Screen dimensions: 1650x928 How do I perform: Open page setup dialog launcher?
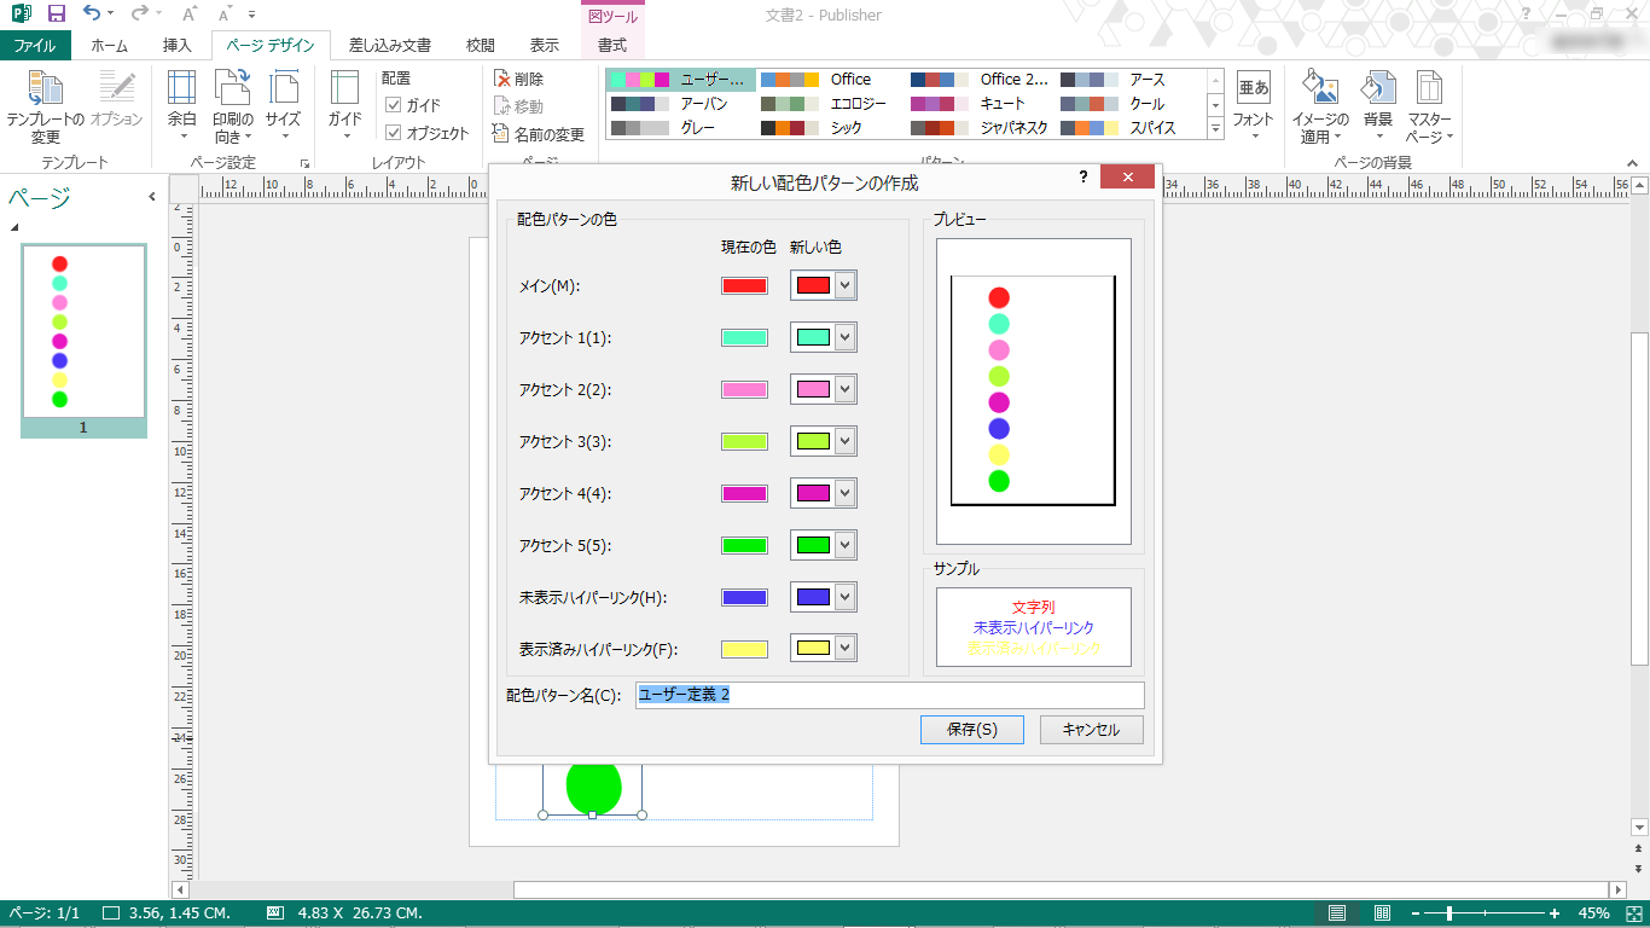coord(304,163)
